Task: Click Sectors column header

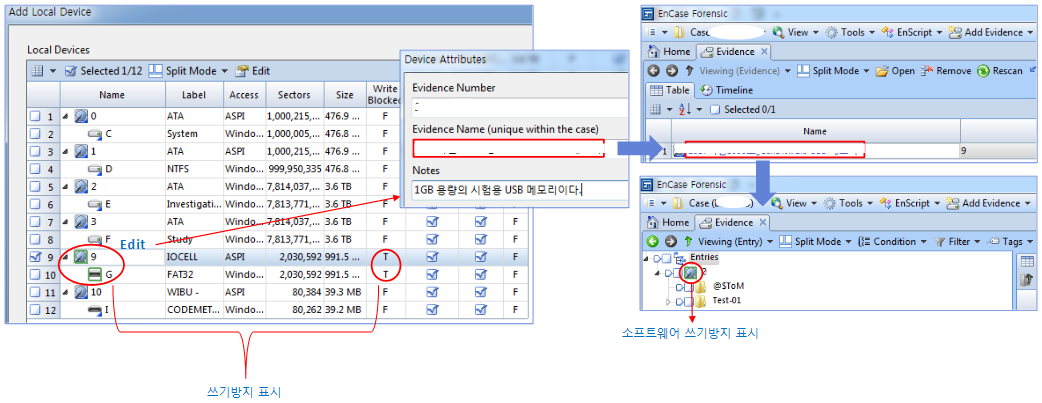Action: click(x=294, y=95)
